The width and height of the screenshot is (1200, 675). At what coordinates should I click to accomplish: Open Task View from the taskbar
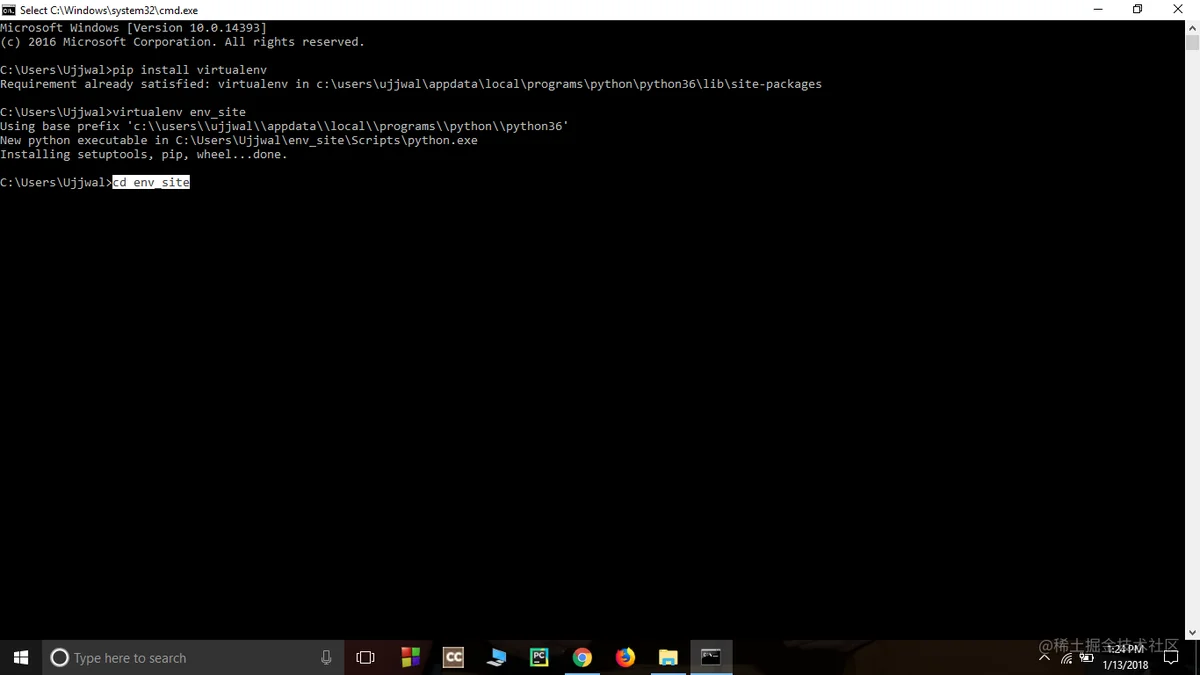(365, 657)
